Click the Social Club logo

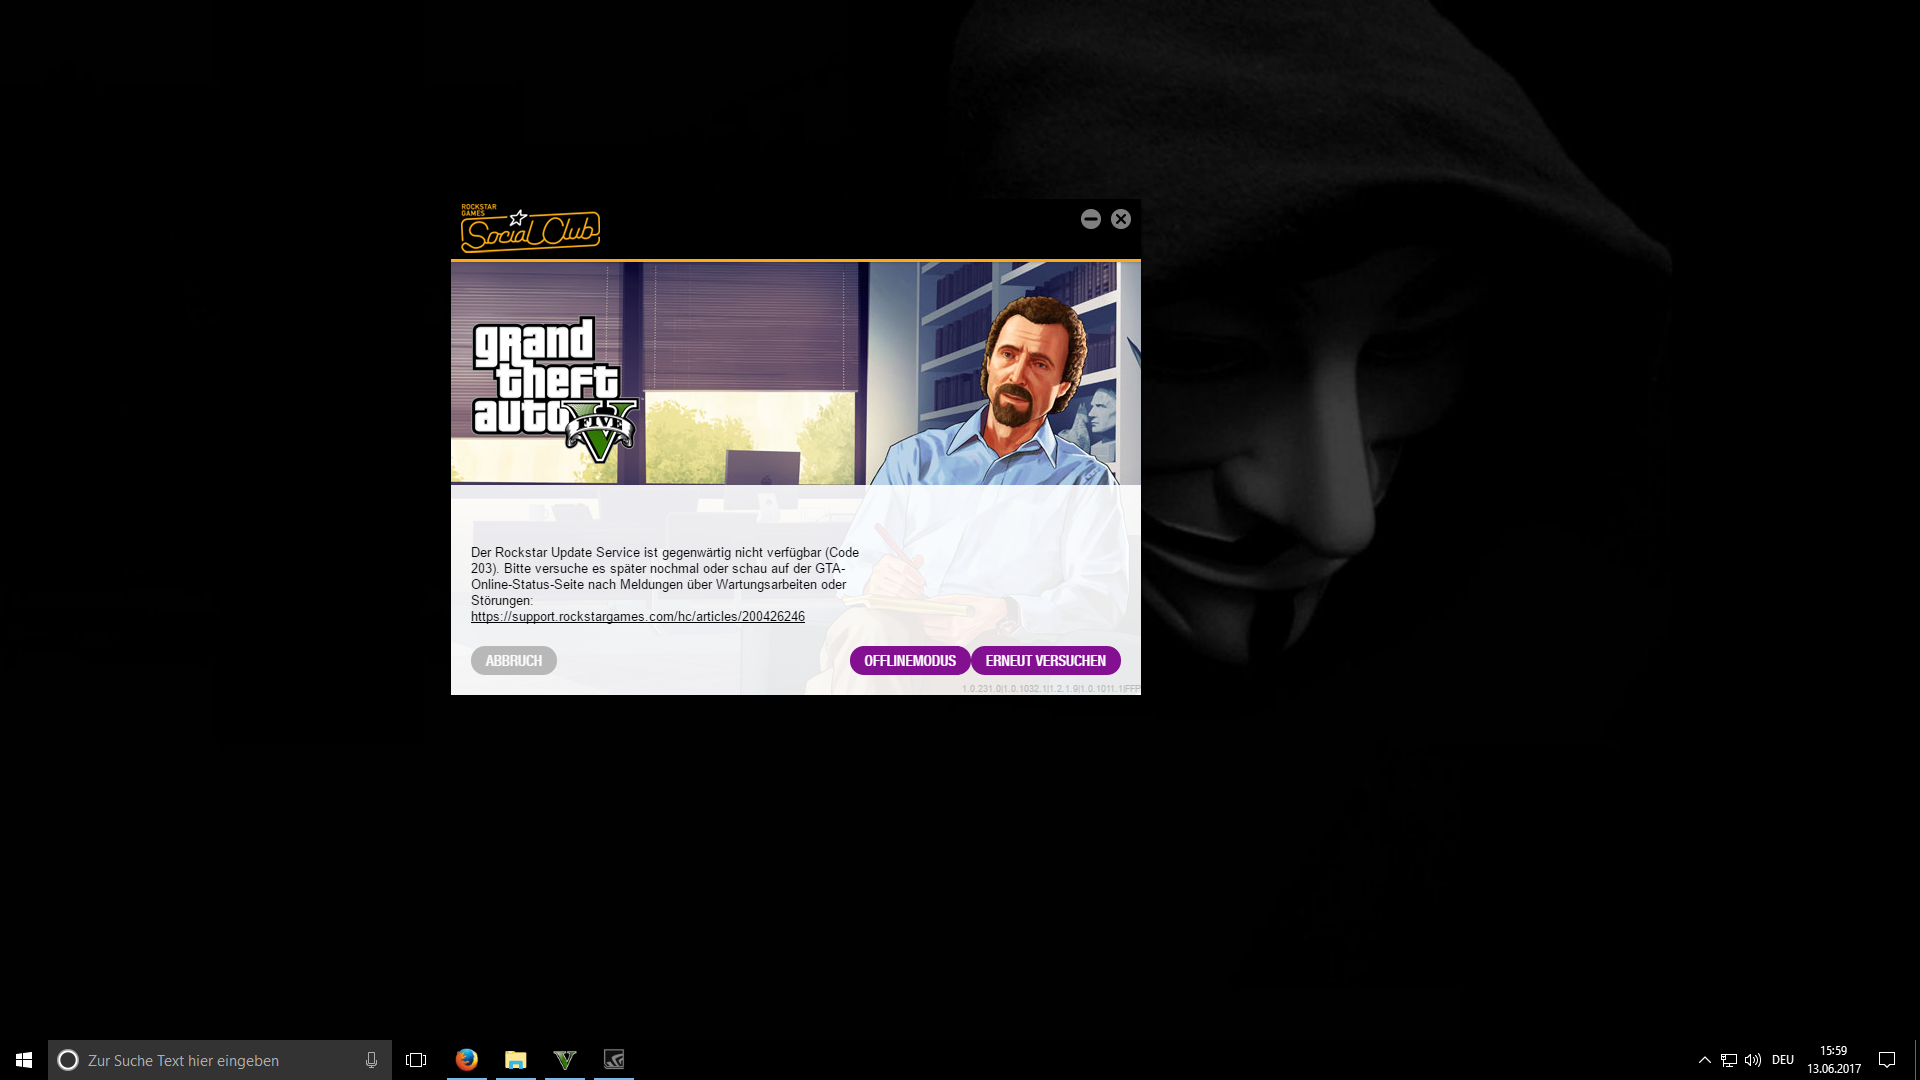(x=530, y=229)
